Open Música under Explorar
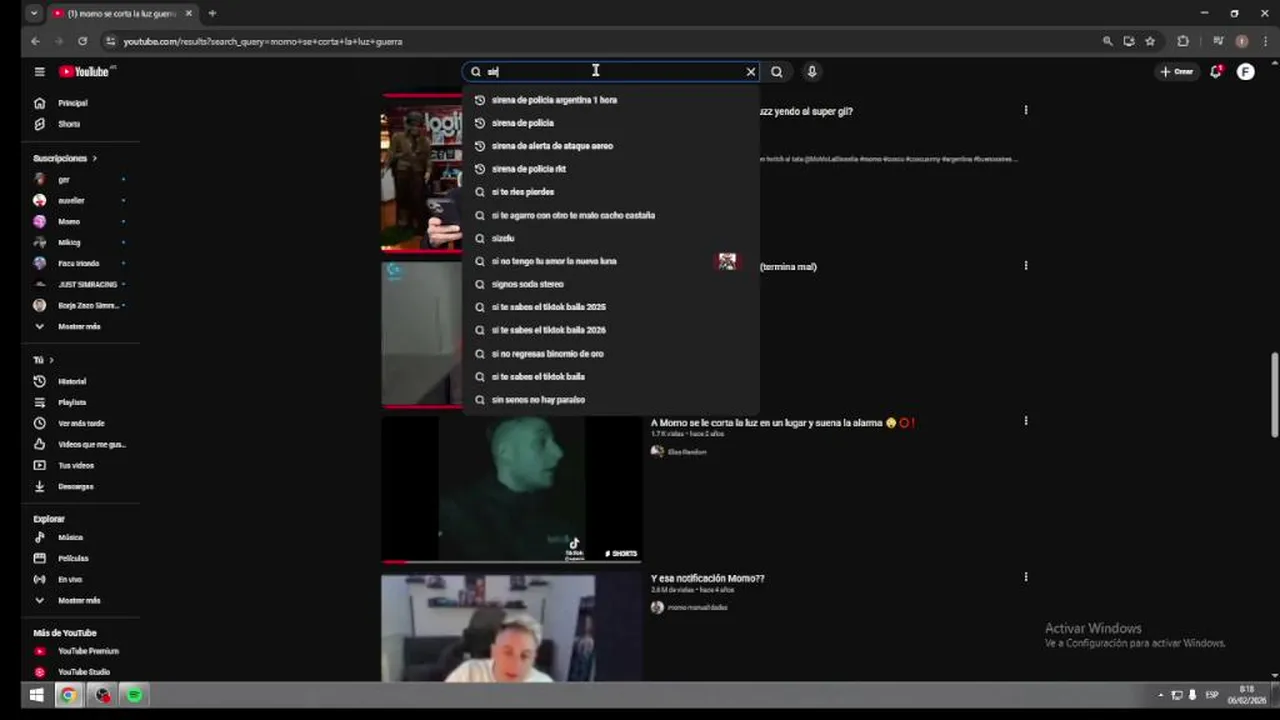The width and height of the screenshot is (1280, 720). pyautogui.click(x=70, y=538)
